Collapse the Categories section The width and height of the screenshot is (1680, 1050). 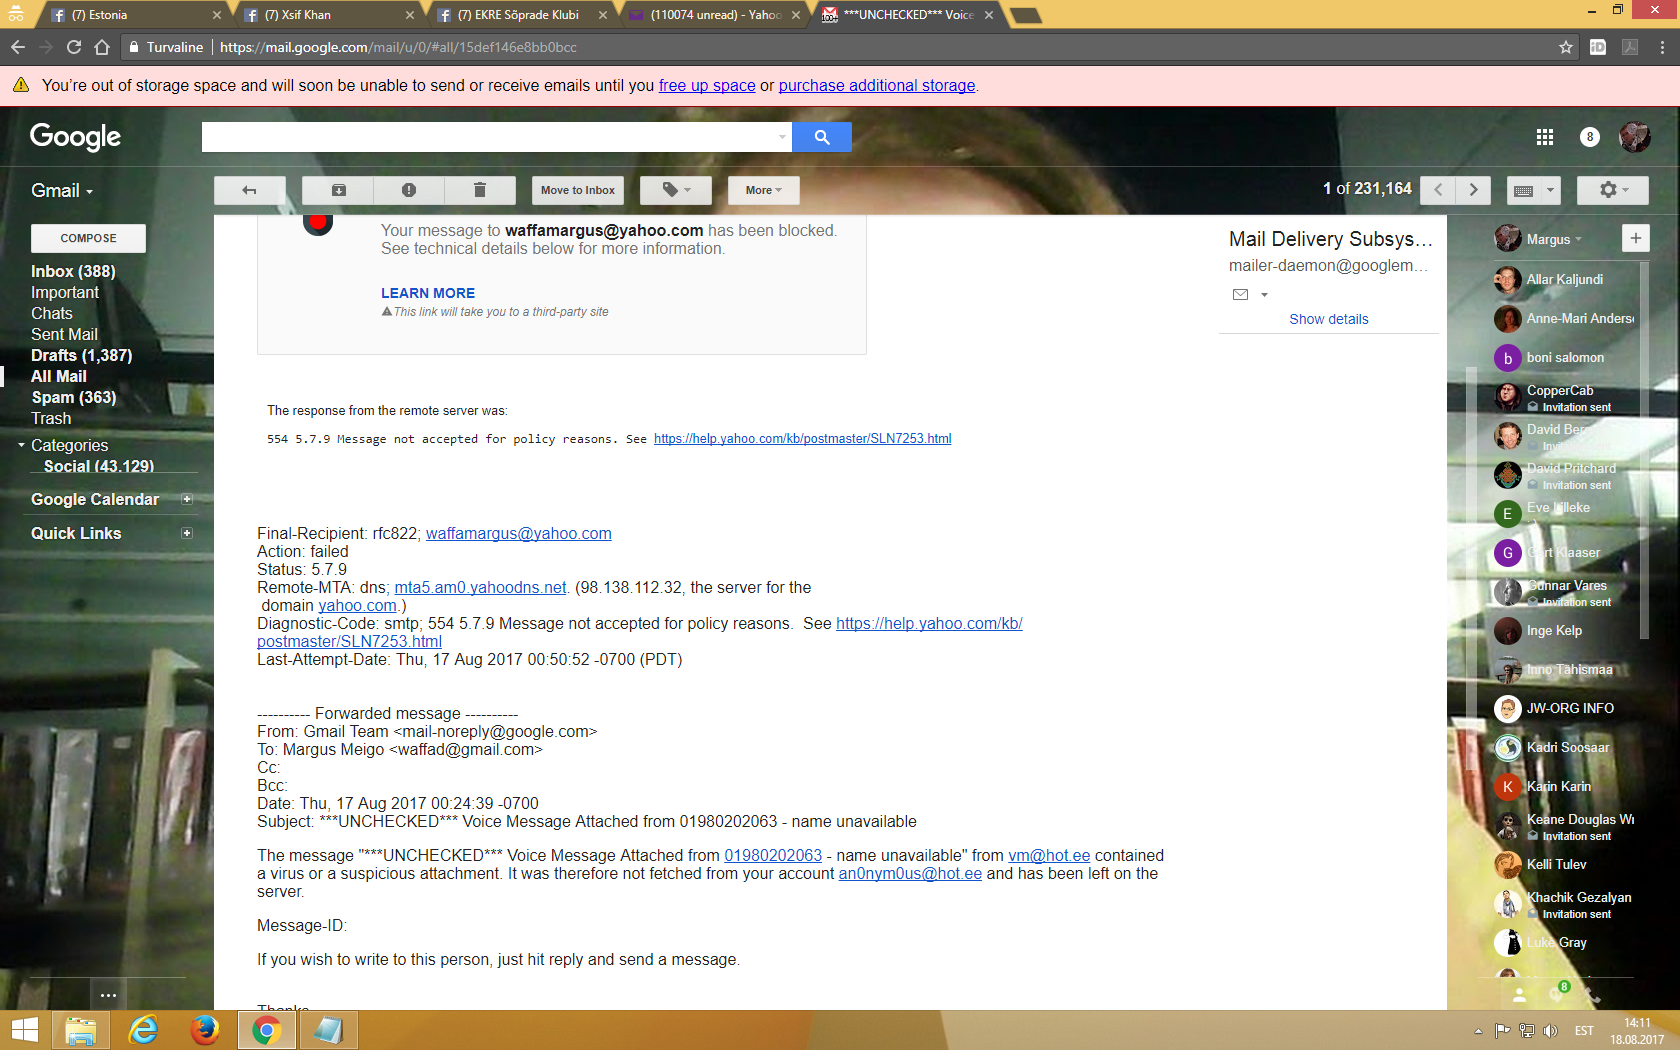coord(22,445)
